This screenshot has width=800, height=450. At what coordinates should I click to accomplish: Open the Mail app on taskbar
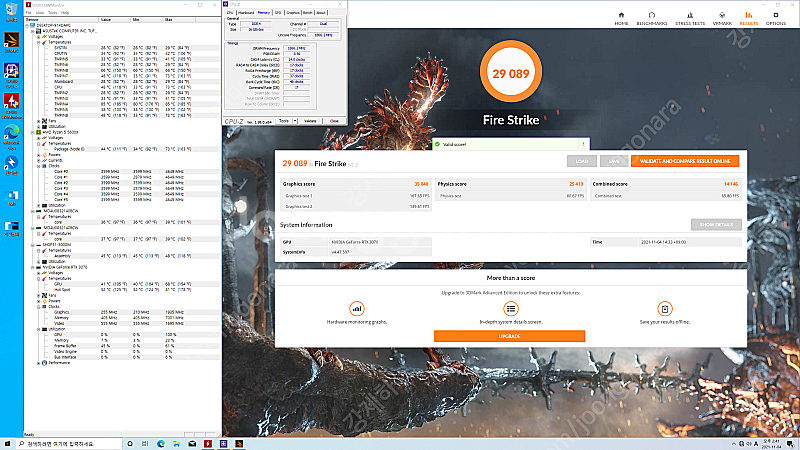[192, 444]
